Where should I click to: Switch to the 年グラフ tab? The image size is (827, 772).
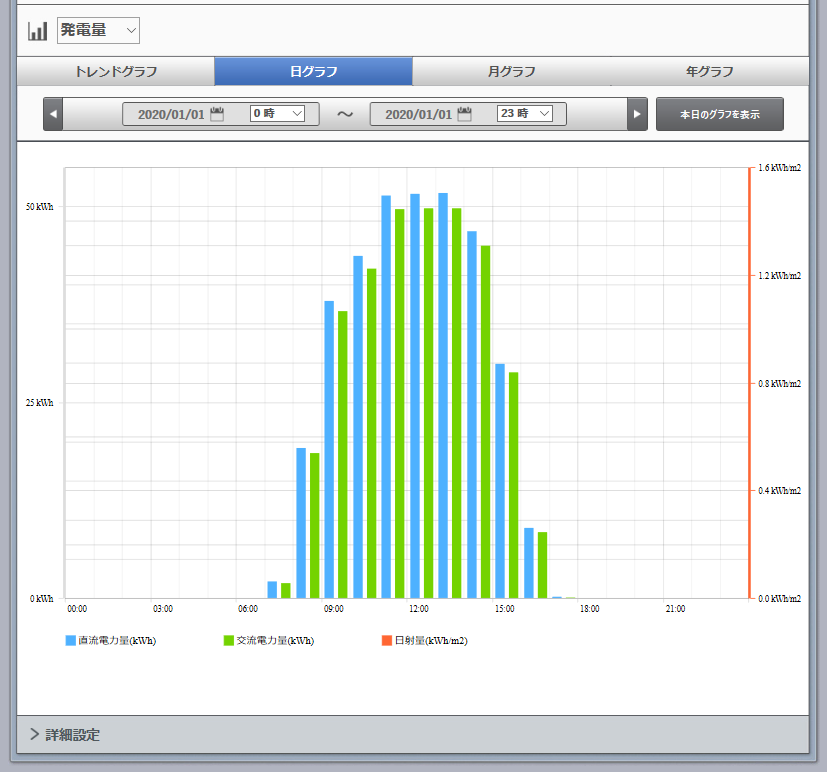[709, 71]
